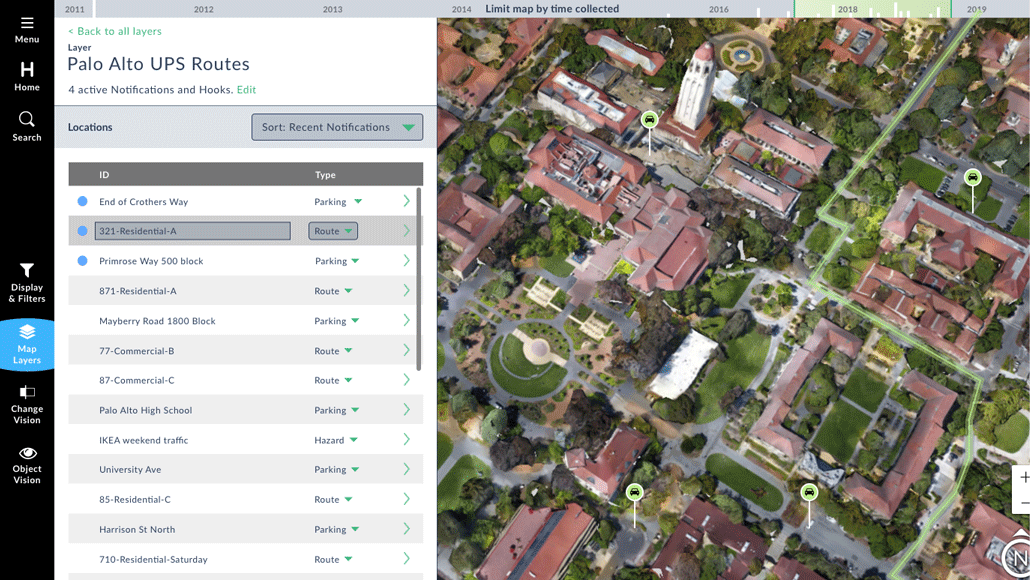Screen dimensions: 1031x580
Task: Open Type dropdown for IKEA weekend traffic
Action: point(336,440)
